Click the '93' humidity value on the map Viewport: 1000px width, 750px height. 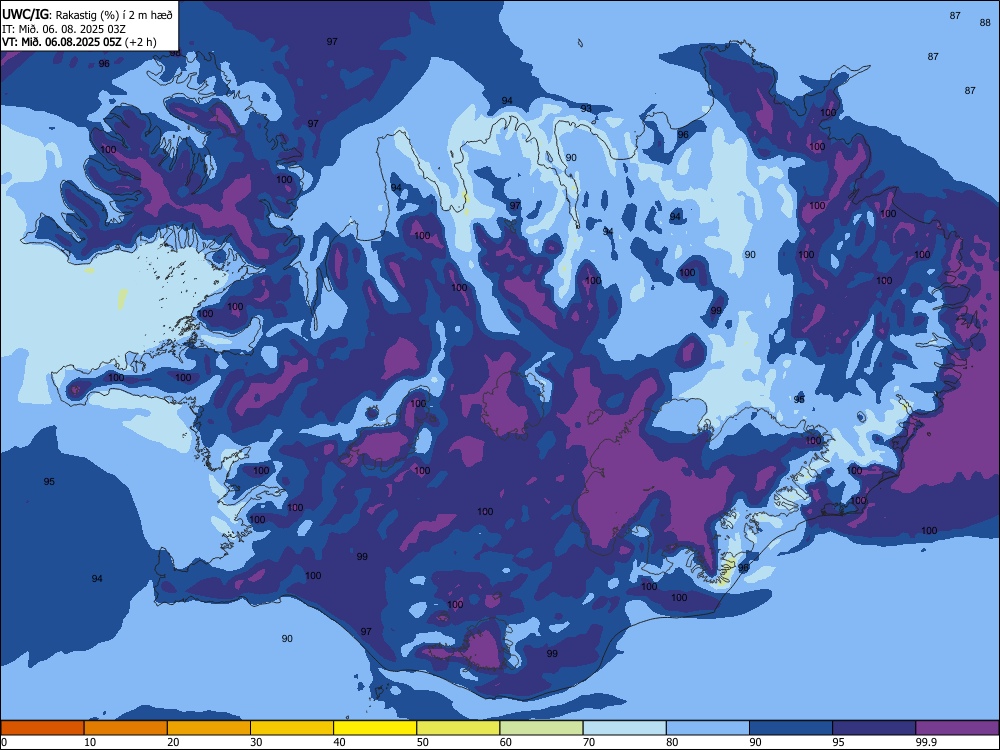(x=586, y=108)
